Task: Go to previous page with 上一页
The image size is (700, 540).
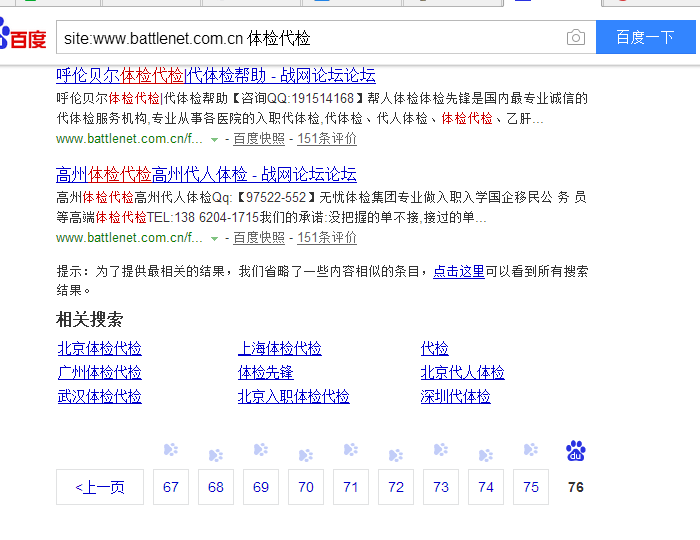Action: pyautogui.click(x=100, y=487)
